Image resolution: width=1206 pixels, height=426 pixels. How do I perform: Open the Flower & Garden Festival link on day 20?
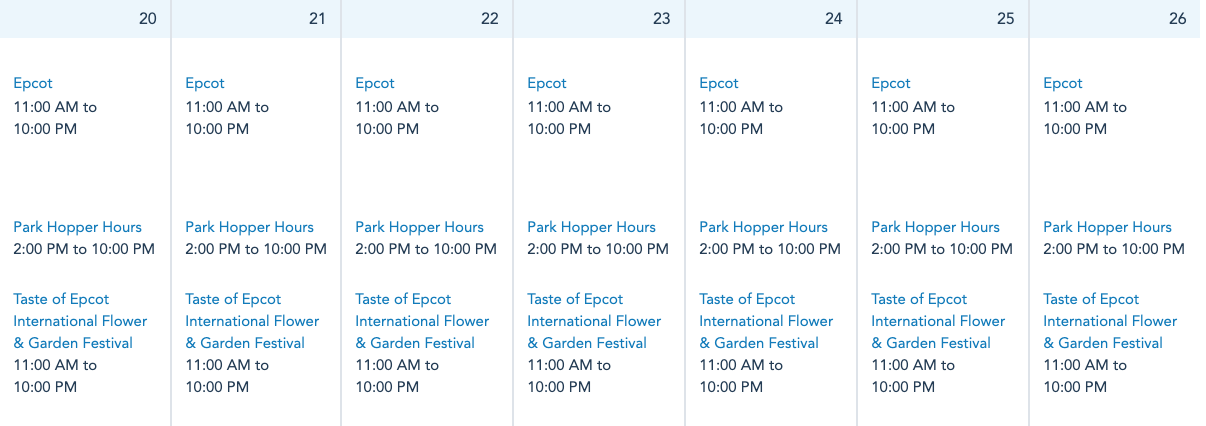point(80,321)
